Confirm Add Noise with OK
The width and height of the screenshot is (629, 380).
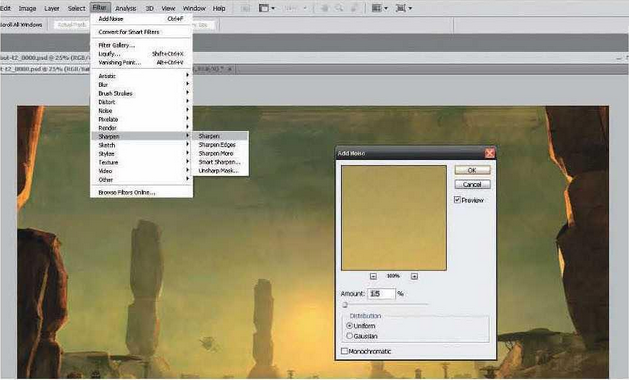point(472,170)
